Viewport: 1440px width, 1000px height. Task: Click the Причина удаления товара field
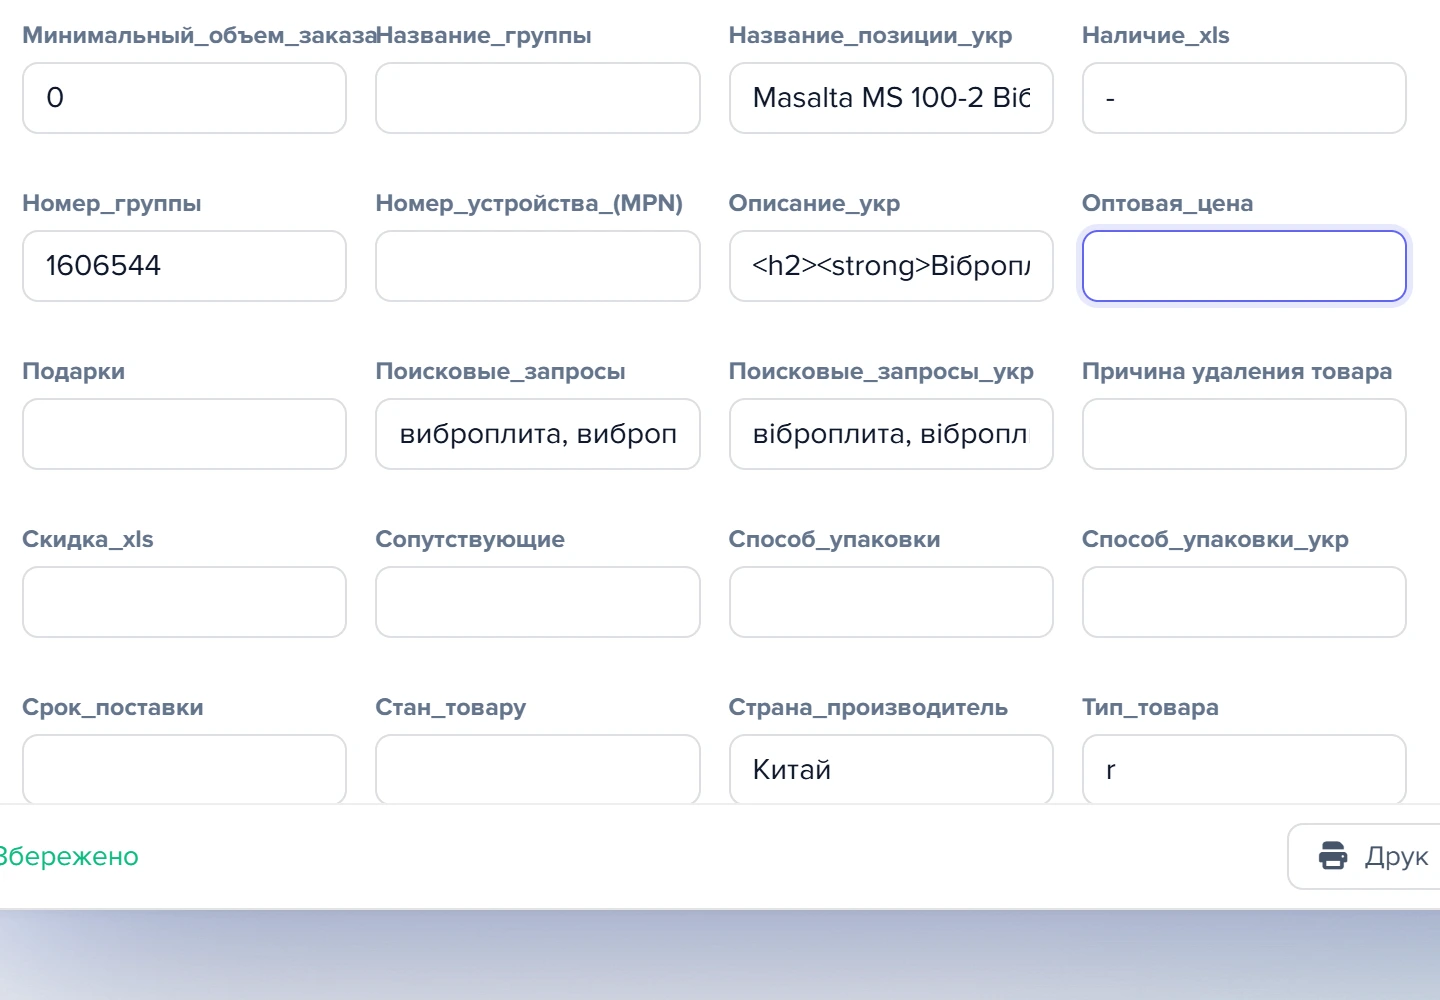point(1244,434)
